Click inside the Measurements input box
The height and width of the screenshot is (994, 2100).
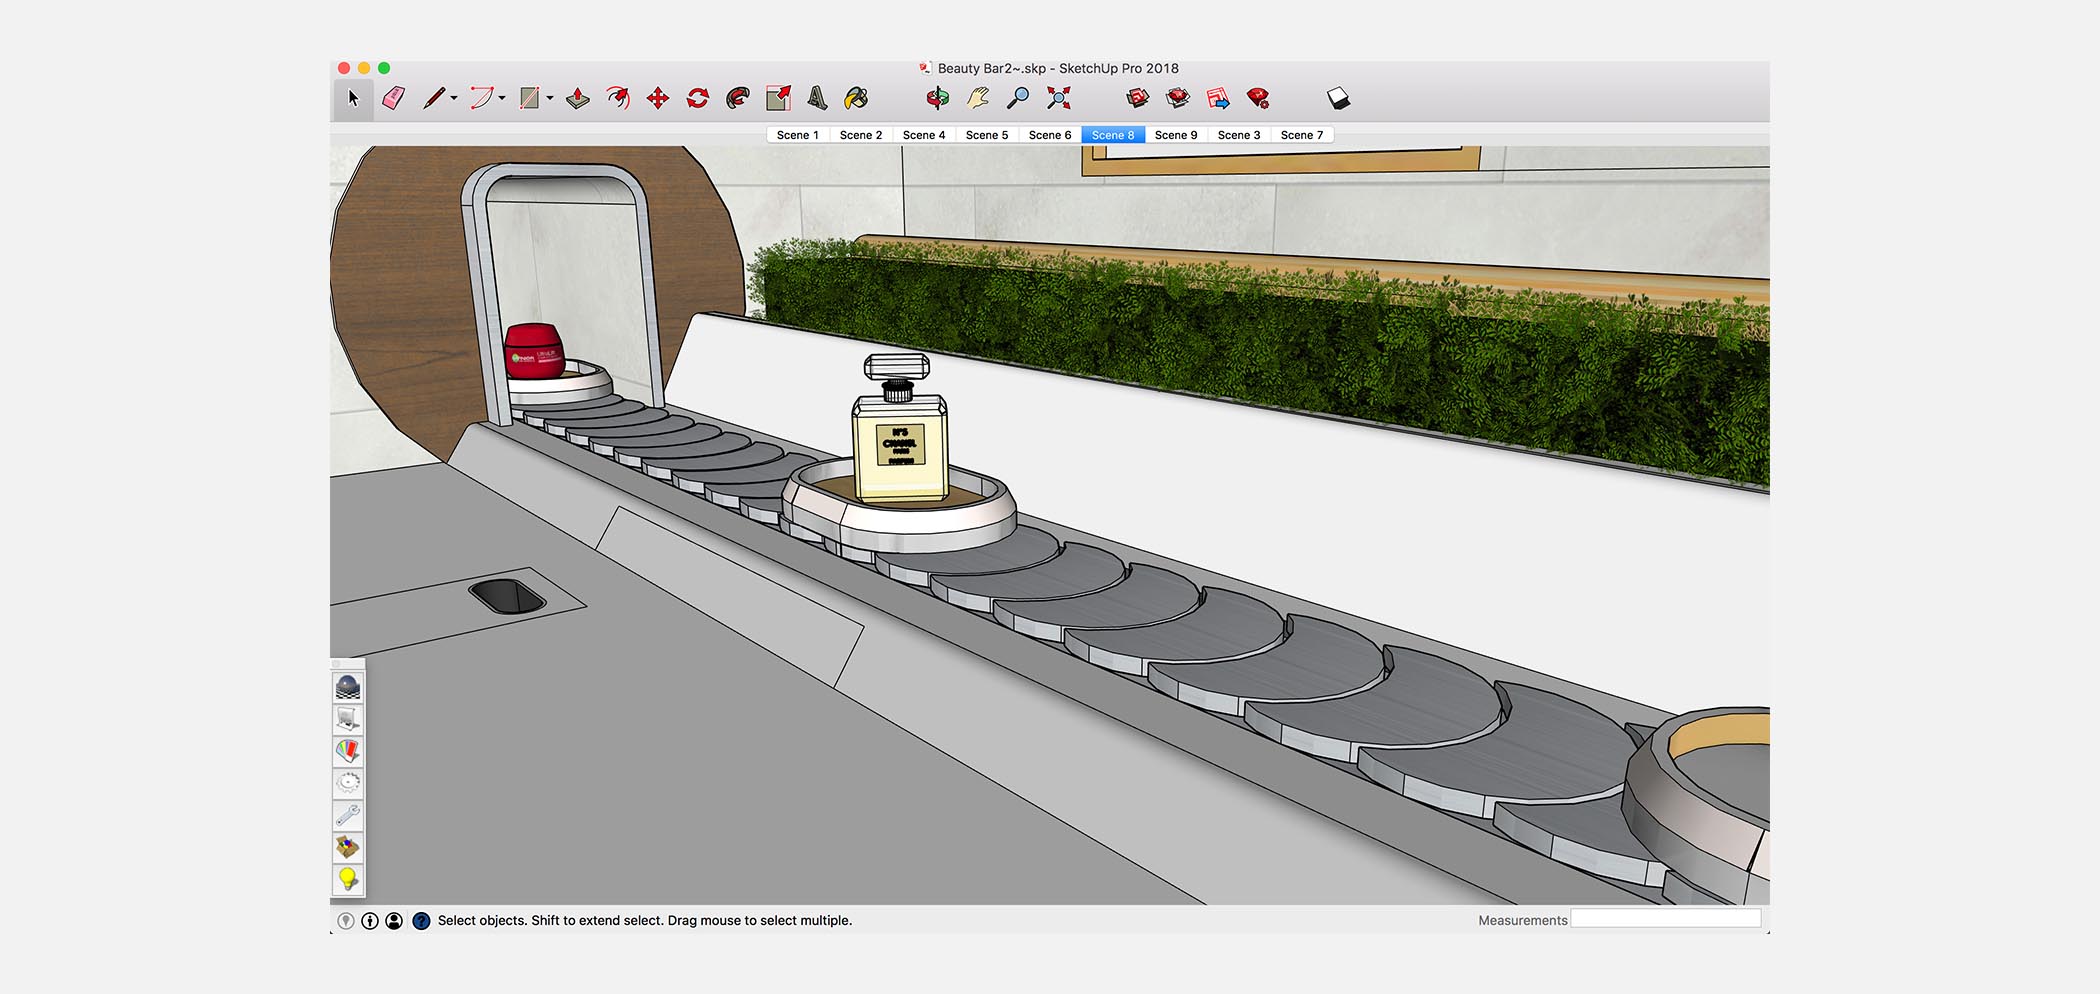[1665, 919]
